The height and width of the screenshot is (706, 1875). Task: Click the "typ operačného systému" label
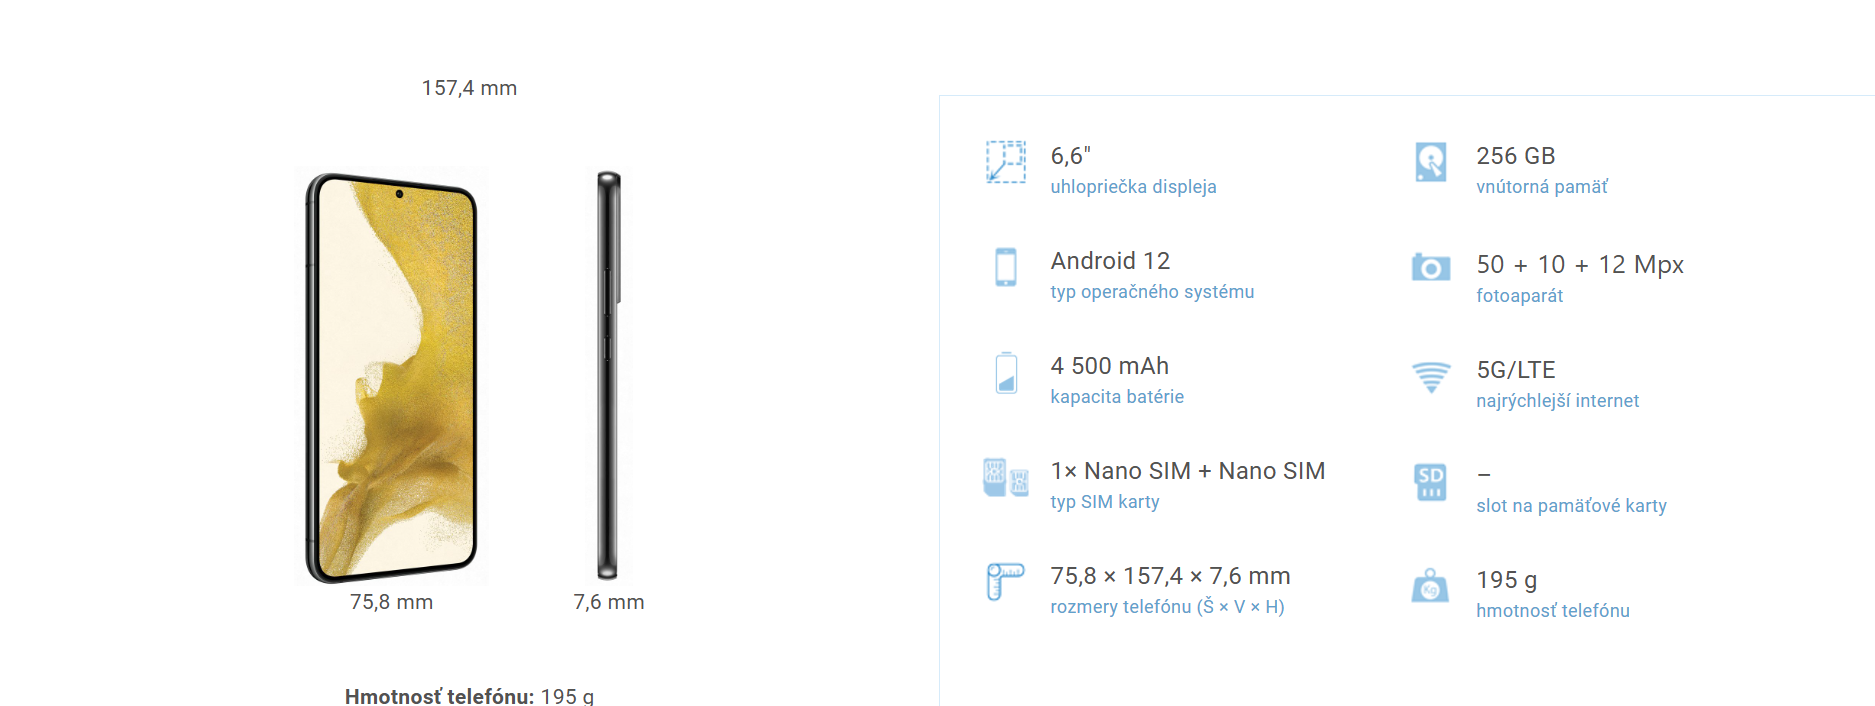point(1152,292)
